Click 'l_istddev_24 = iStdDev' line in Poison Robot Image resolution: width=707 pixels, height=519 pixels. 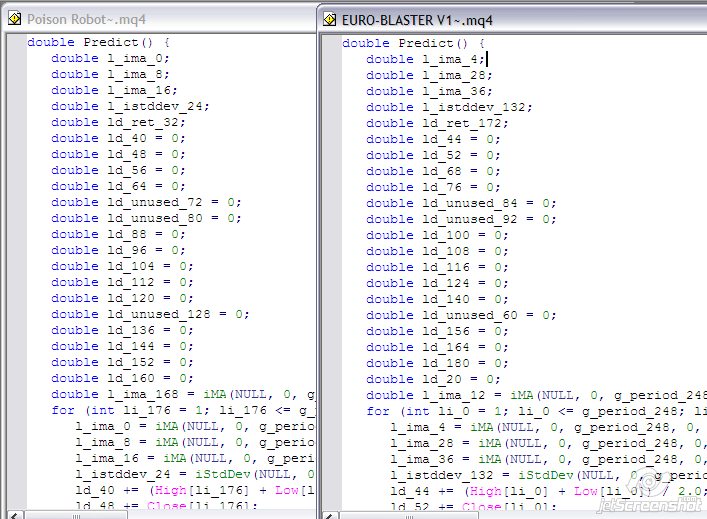[x=195, y=475]
